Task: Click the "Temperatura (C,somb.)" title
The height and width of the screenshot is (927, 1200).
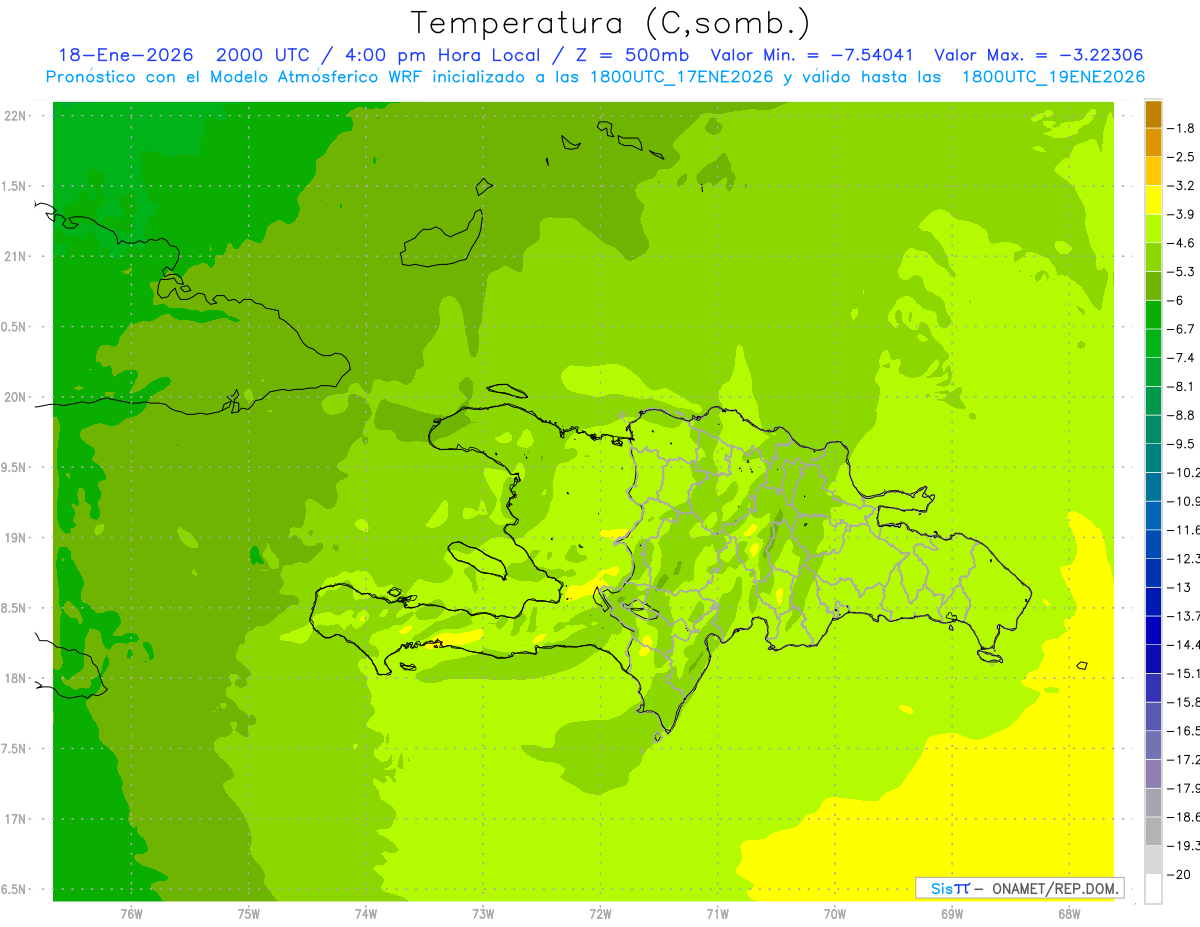Action: pos(611,23)
